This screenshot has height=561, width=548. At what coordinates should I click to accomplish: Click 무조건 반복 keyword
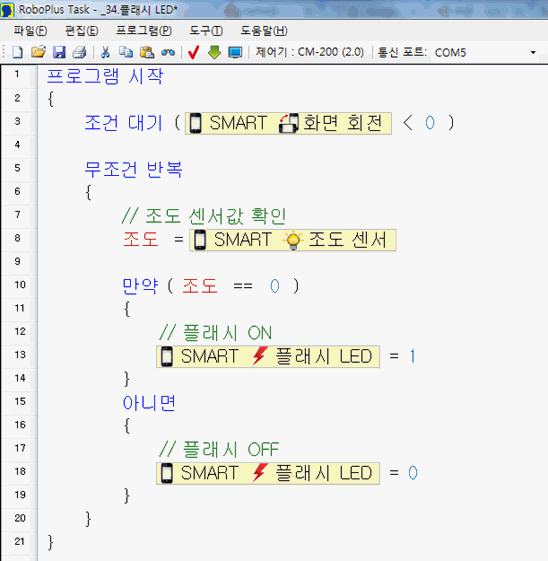[x=133, y=170]
